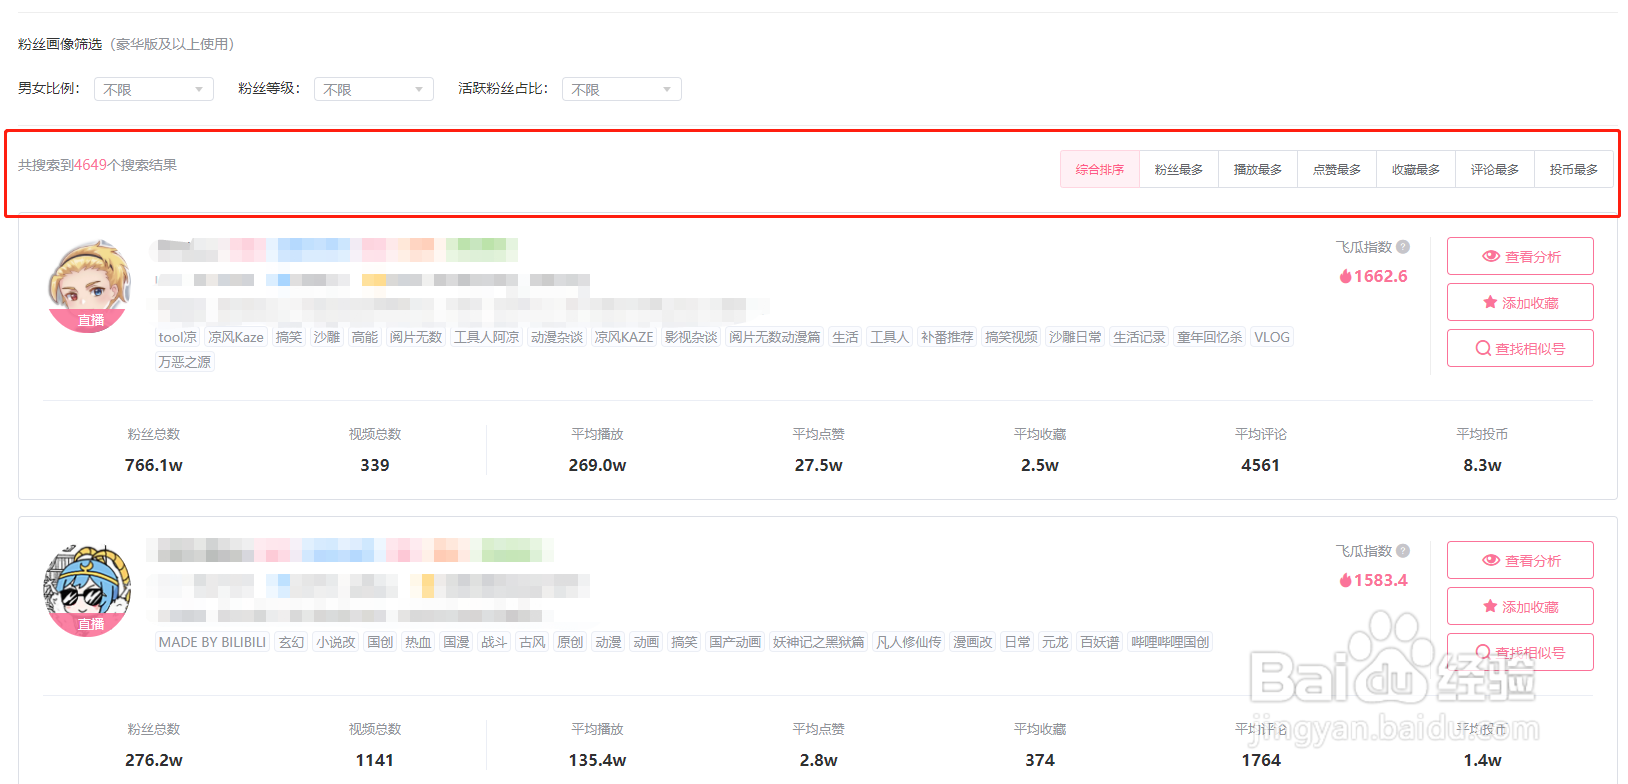Click the tag 童年回忆杀
Image resolution: width=1628 pixels, height=784 pixels.
pos(1210,337)
